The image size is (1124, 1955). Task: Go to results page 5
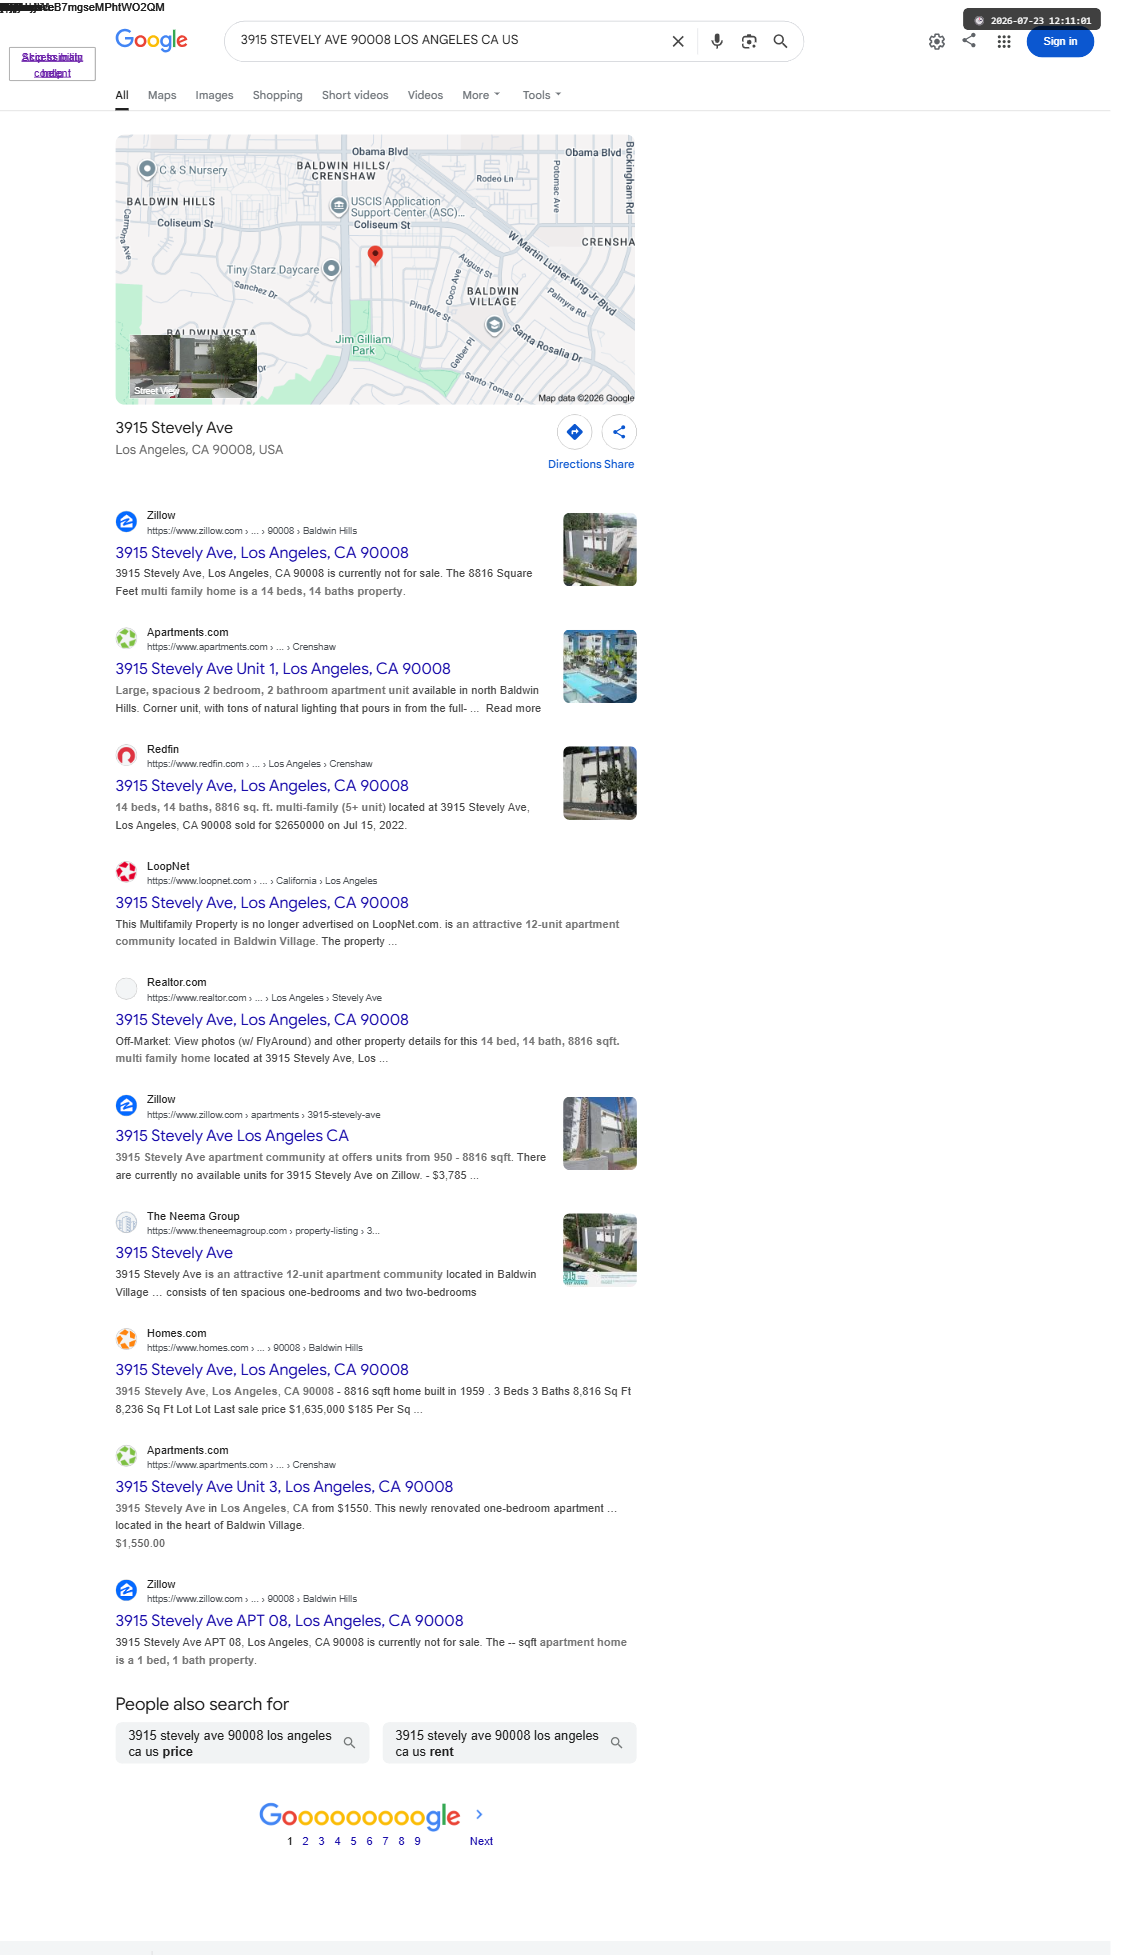tap(353, 1841)
